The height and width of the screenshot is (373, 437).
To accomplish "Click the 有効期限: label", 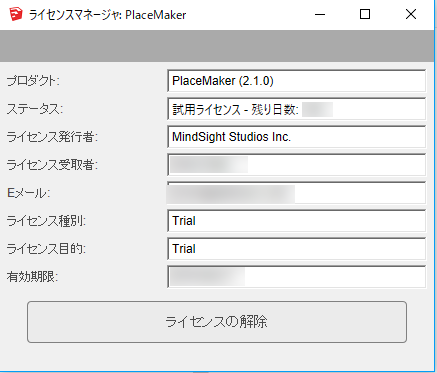I will point(32,277).
